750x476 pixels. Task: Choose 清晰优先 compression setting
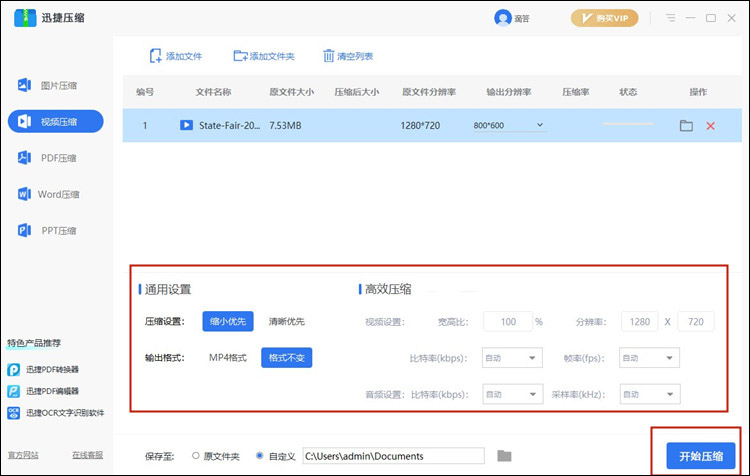287,321
